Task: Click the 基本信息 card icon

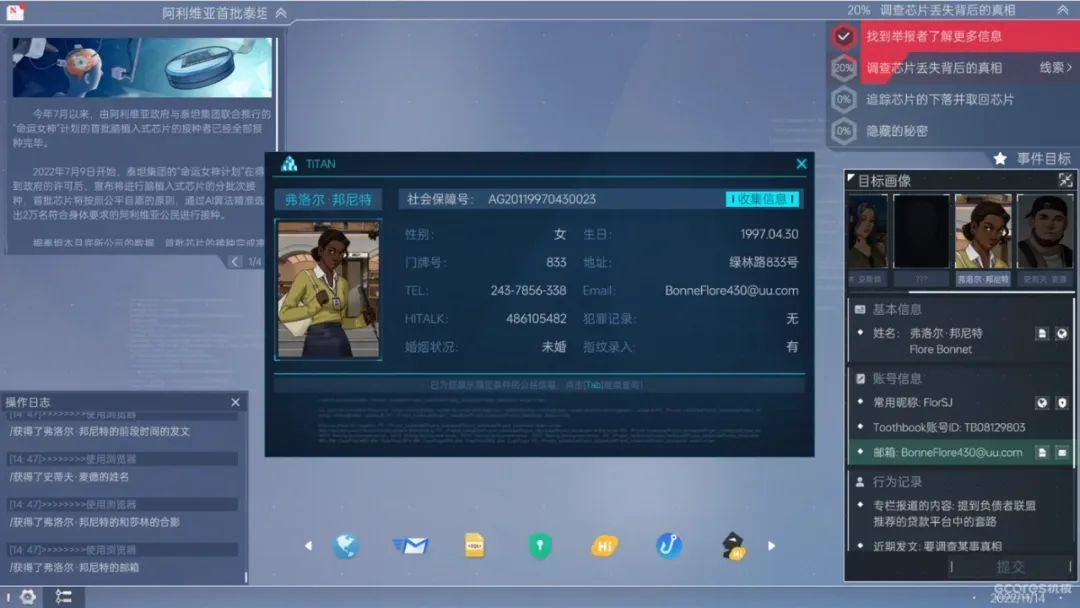Action: point(860,310)
